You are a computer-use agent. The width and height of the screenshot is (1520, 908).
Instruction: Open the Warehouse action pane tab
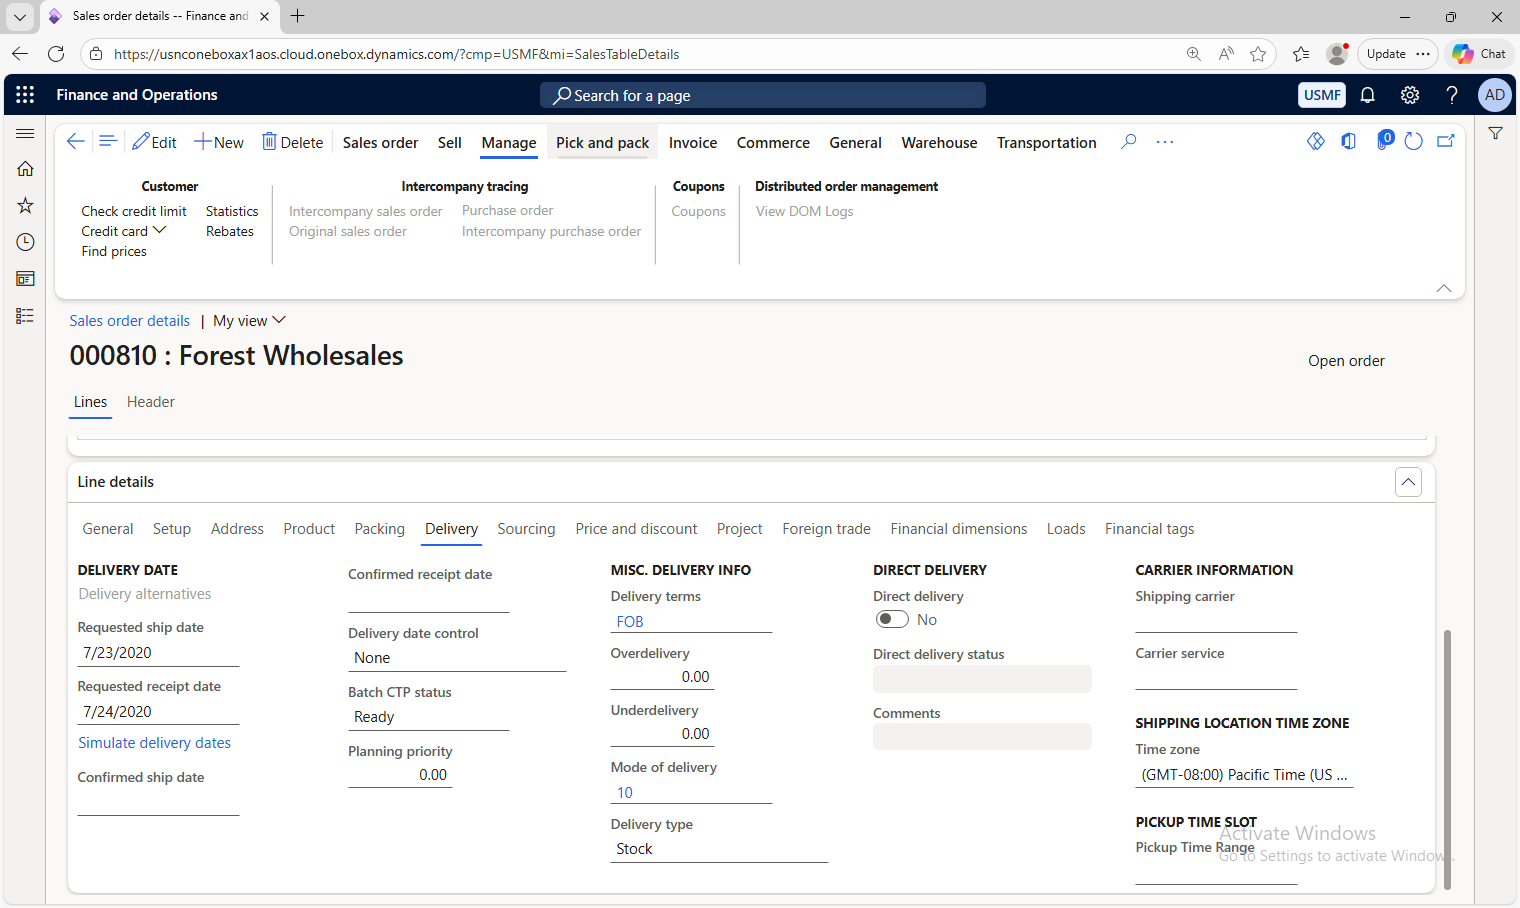point(940,143)
